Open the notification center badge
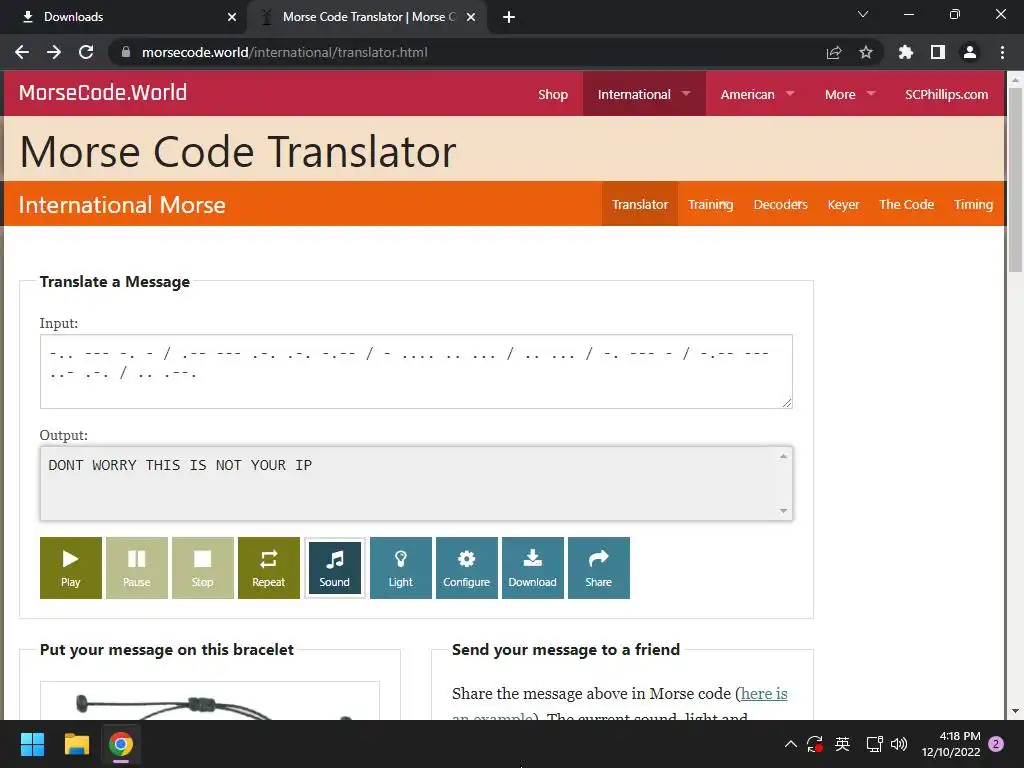The width and height of the screenshot is (1024, 768). pos(997,744)
